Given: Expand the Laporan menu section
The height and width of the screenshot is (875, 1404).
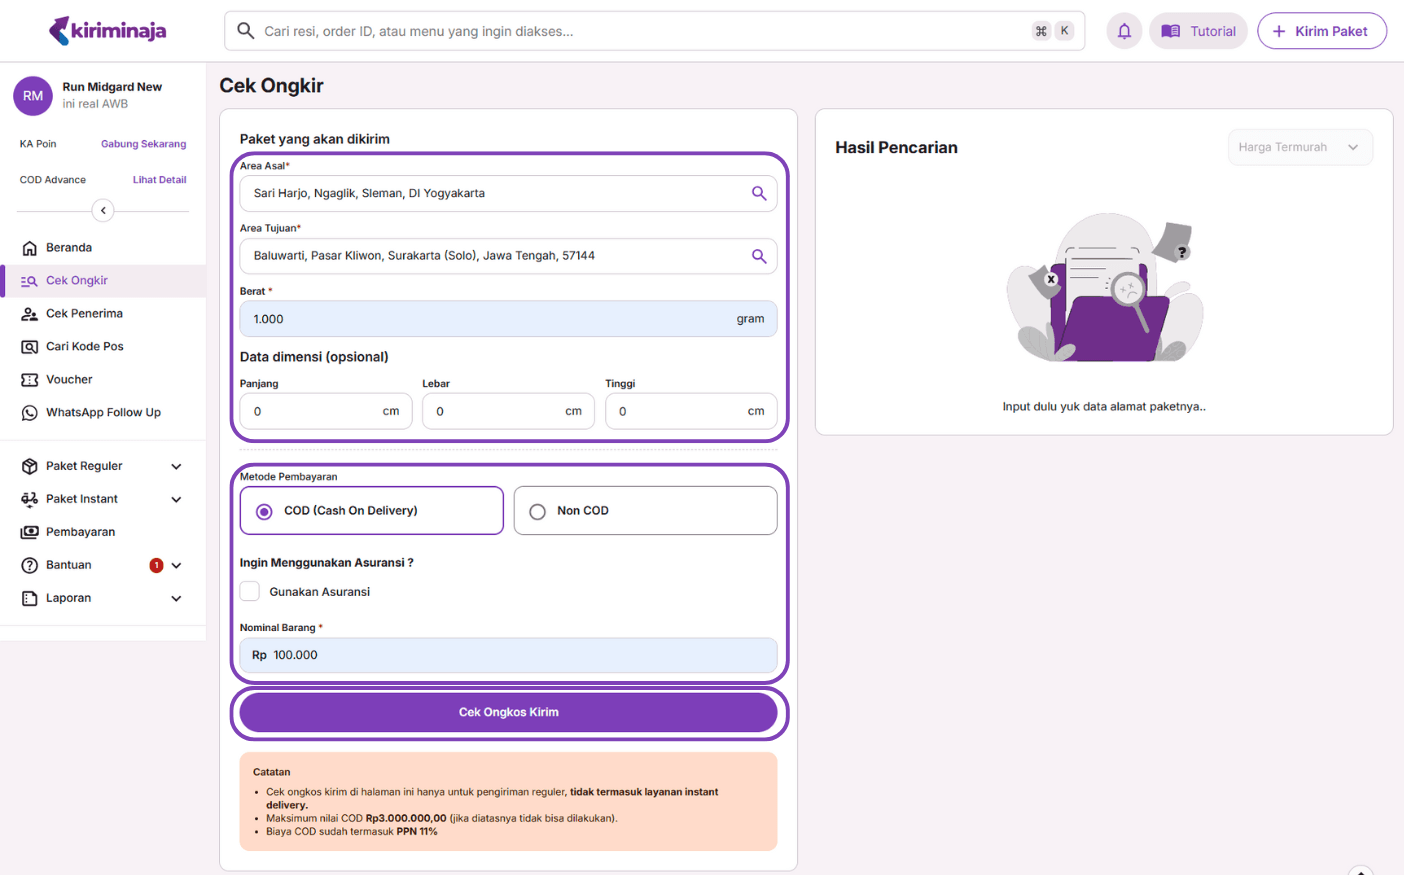Looking at the screenshot, I should point(176,598).
